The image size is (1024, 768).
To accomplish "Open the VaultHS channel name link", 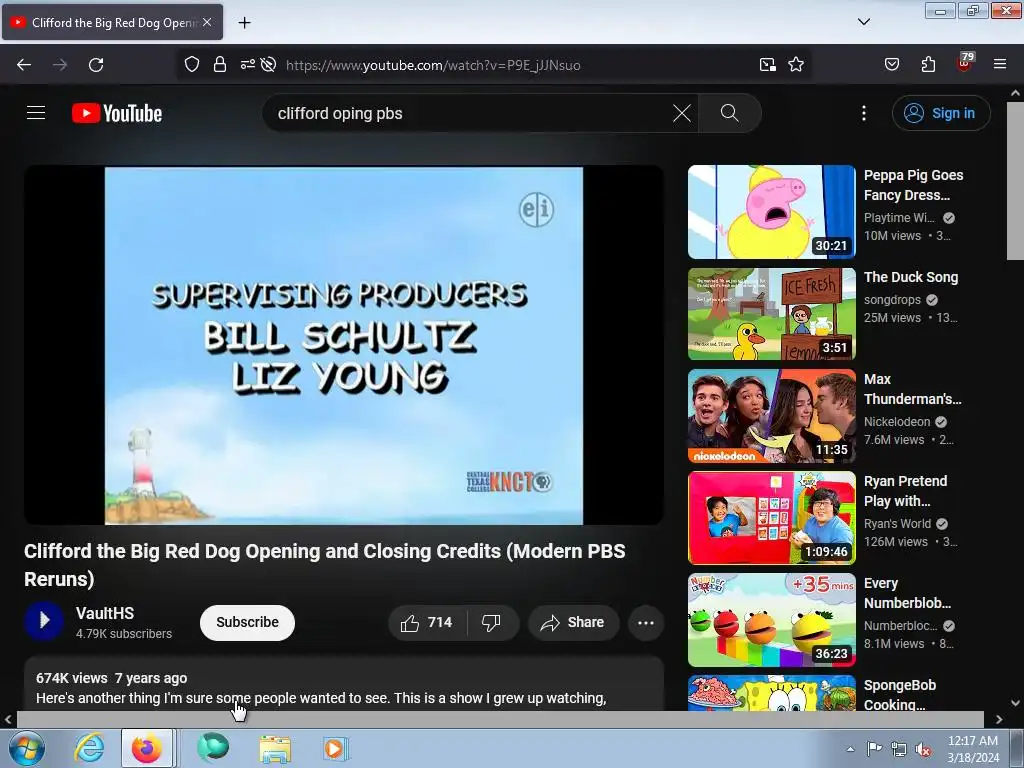I will [x=104, y=613].
